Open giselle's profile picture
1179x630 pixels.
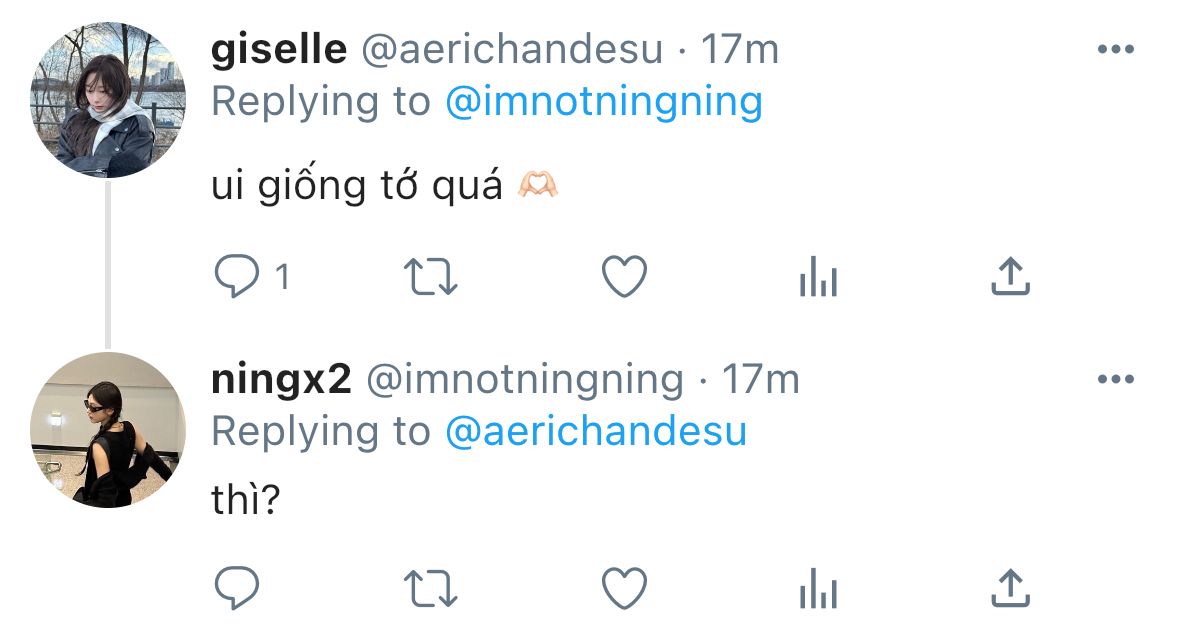tap(108, 100)
